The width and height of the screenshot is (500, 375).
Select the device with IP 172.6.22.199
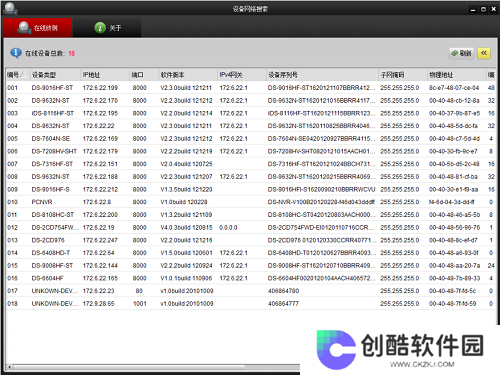[100, 88]
